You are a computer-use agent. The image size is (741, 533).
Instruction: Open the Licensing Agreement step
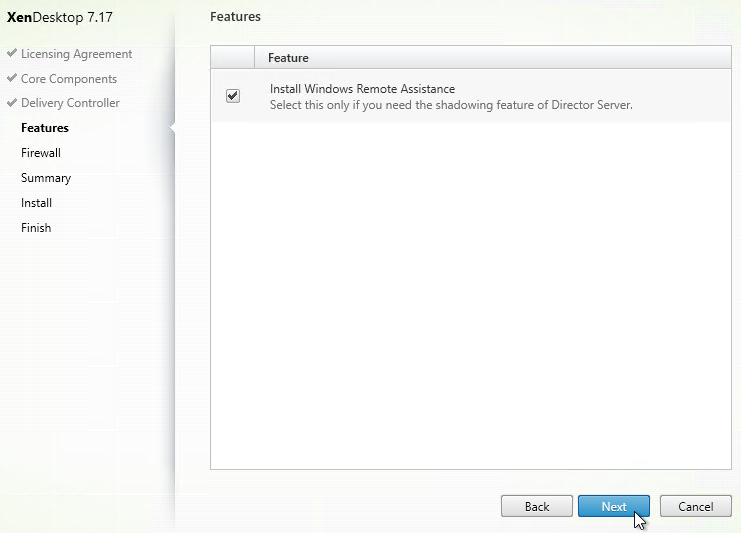77,54
